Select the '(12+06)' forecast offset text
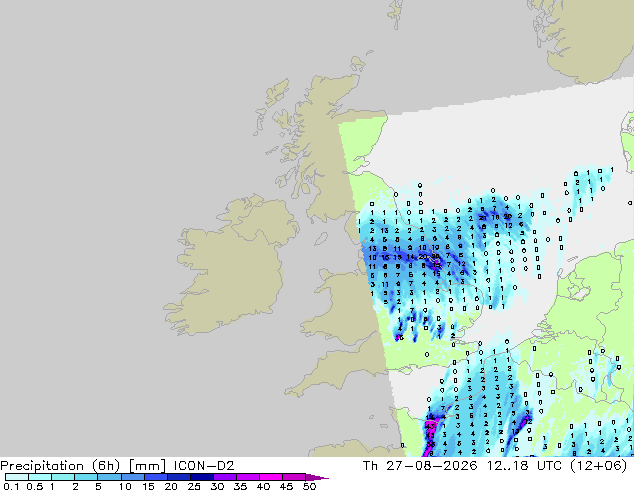The height and width of the screenshot is (490, 634). click(x=598, y=466)
